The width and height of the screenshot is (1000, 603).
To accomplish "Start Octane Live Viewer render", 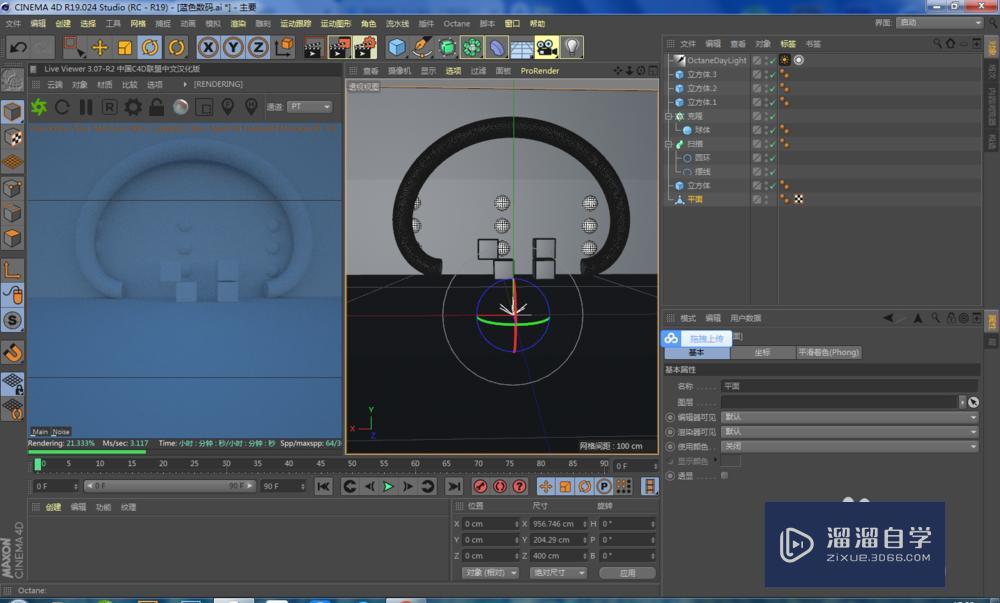I will click(39, 107).
